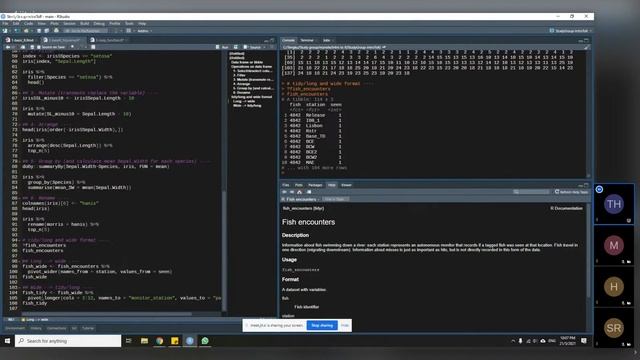Toggle the Source on Save checkbox
The image size is (640, 360).
(x=39, y=47)
